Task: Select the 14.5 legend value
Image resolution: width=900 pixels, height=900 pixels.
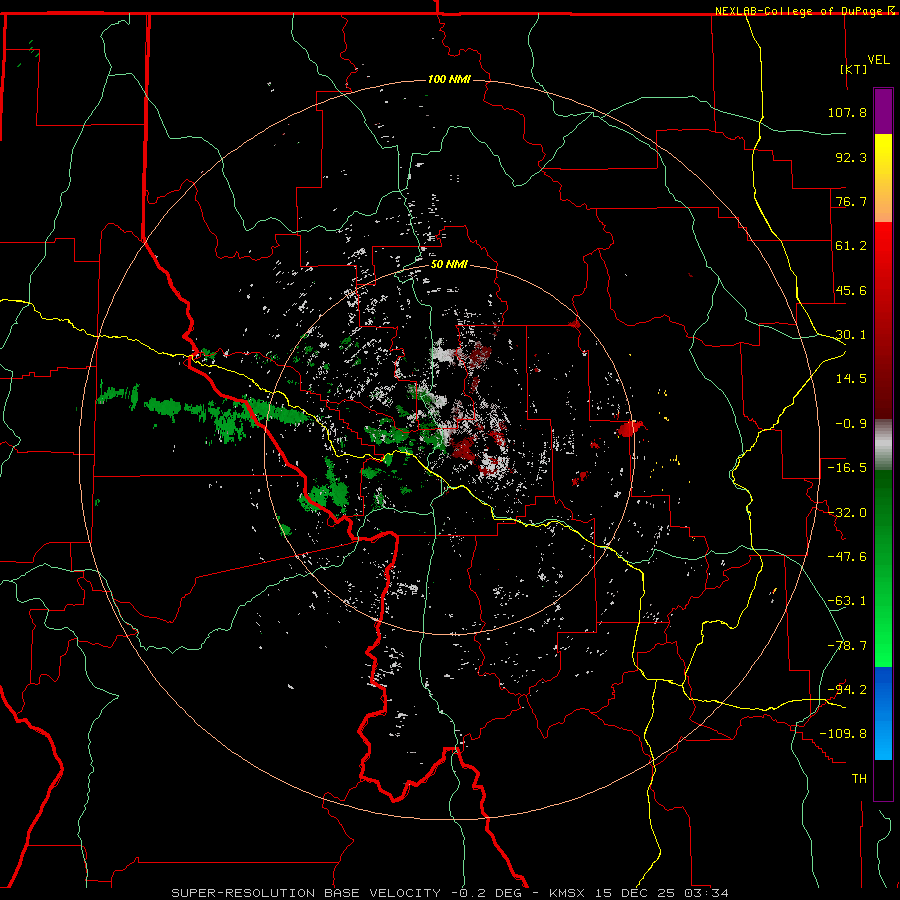Action: click(x=851, y=379)
